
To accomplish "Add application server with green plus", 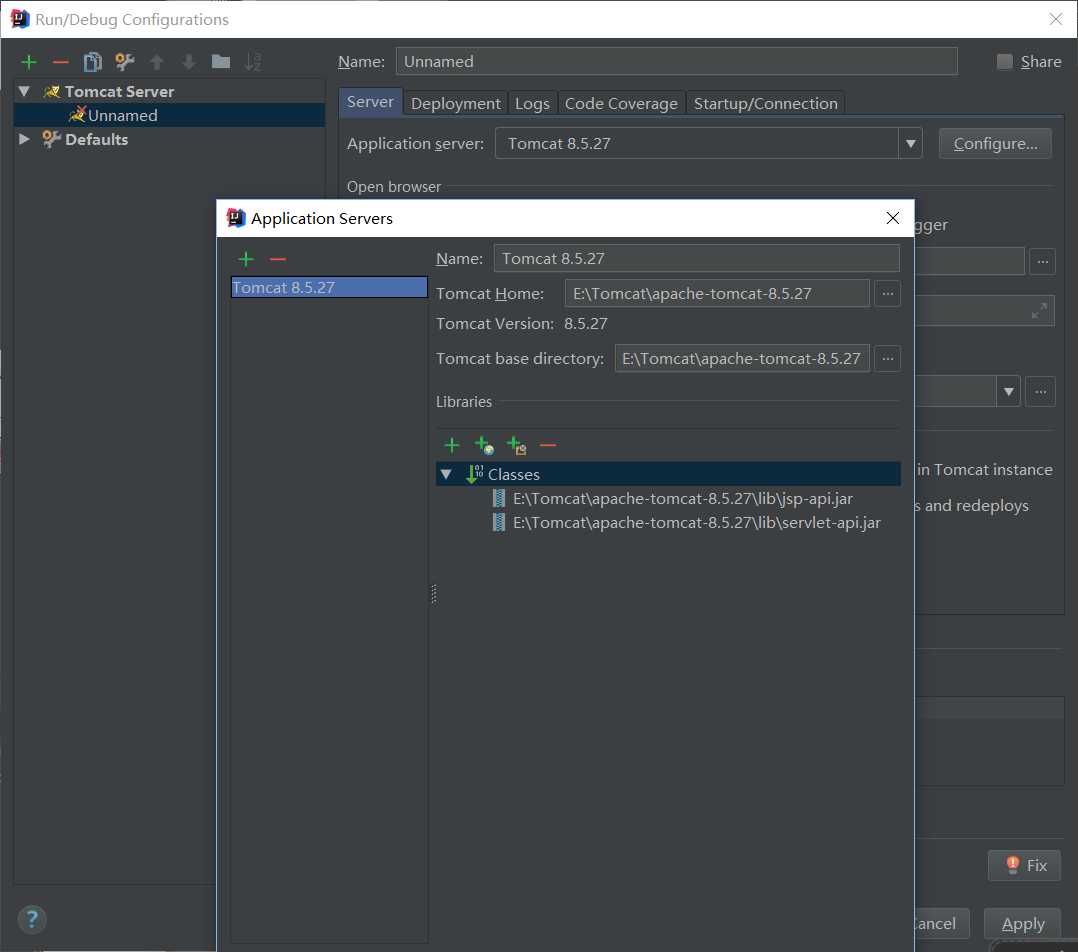I will [246, 259].
